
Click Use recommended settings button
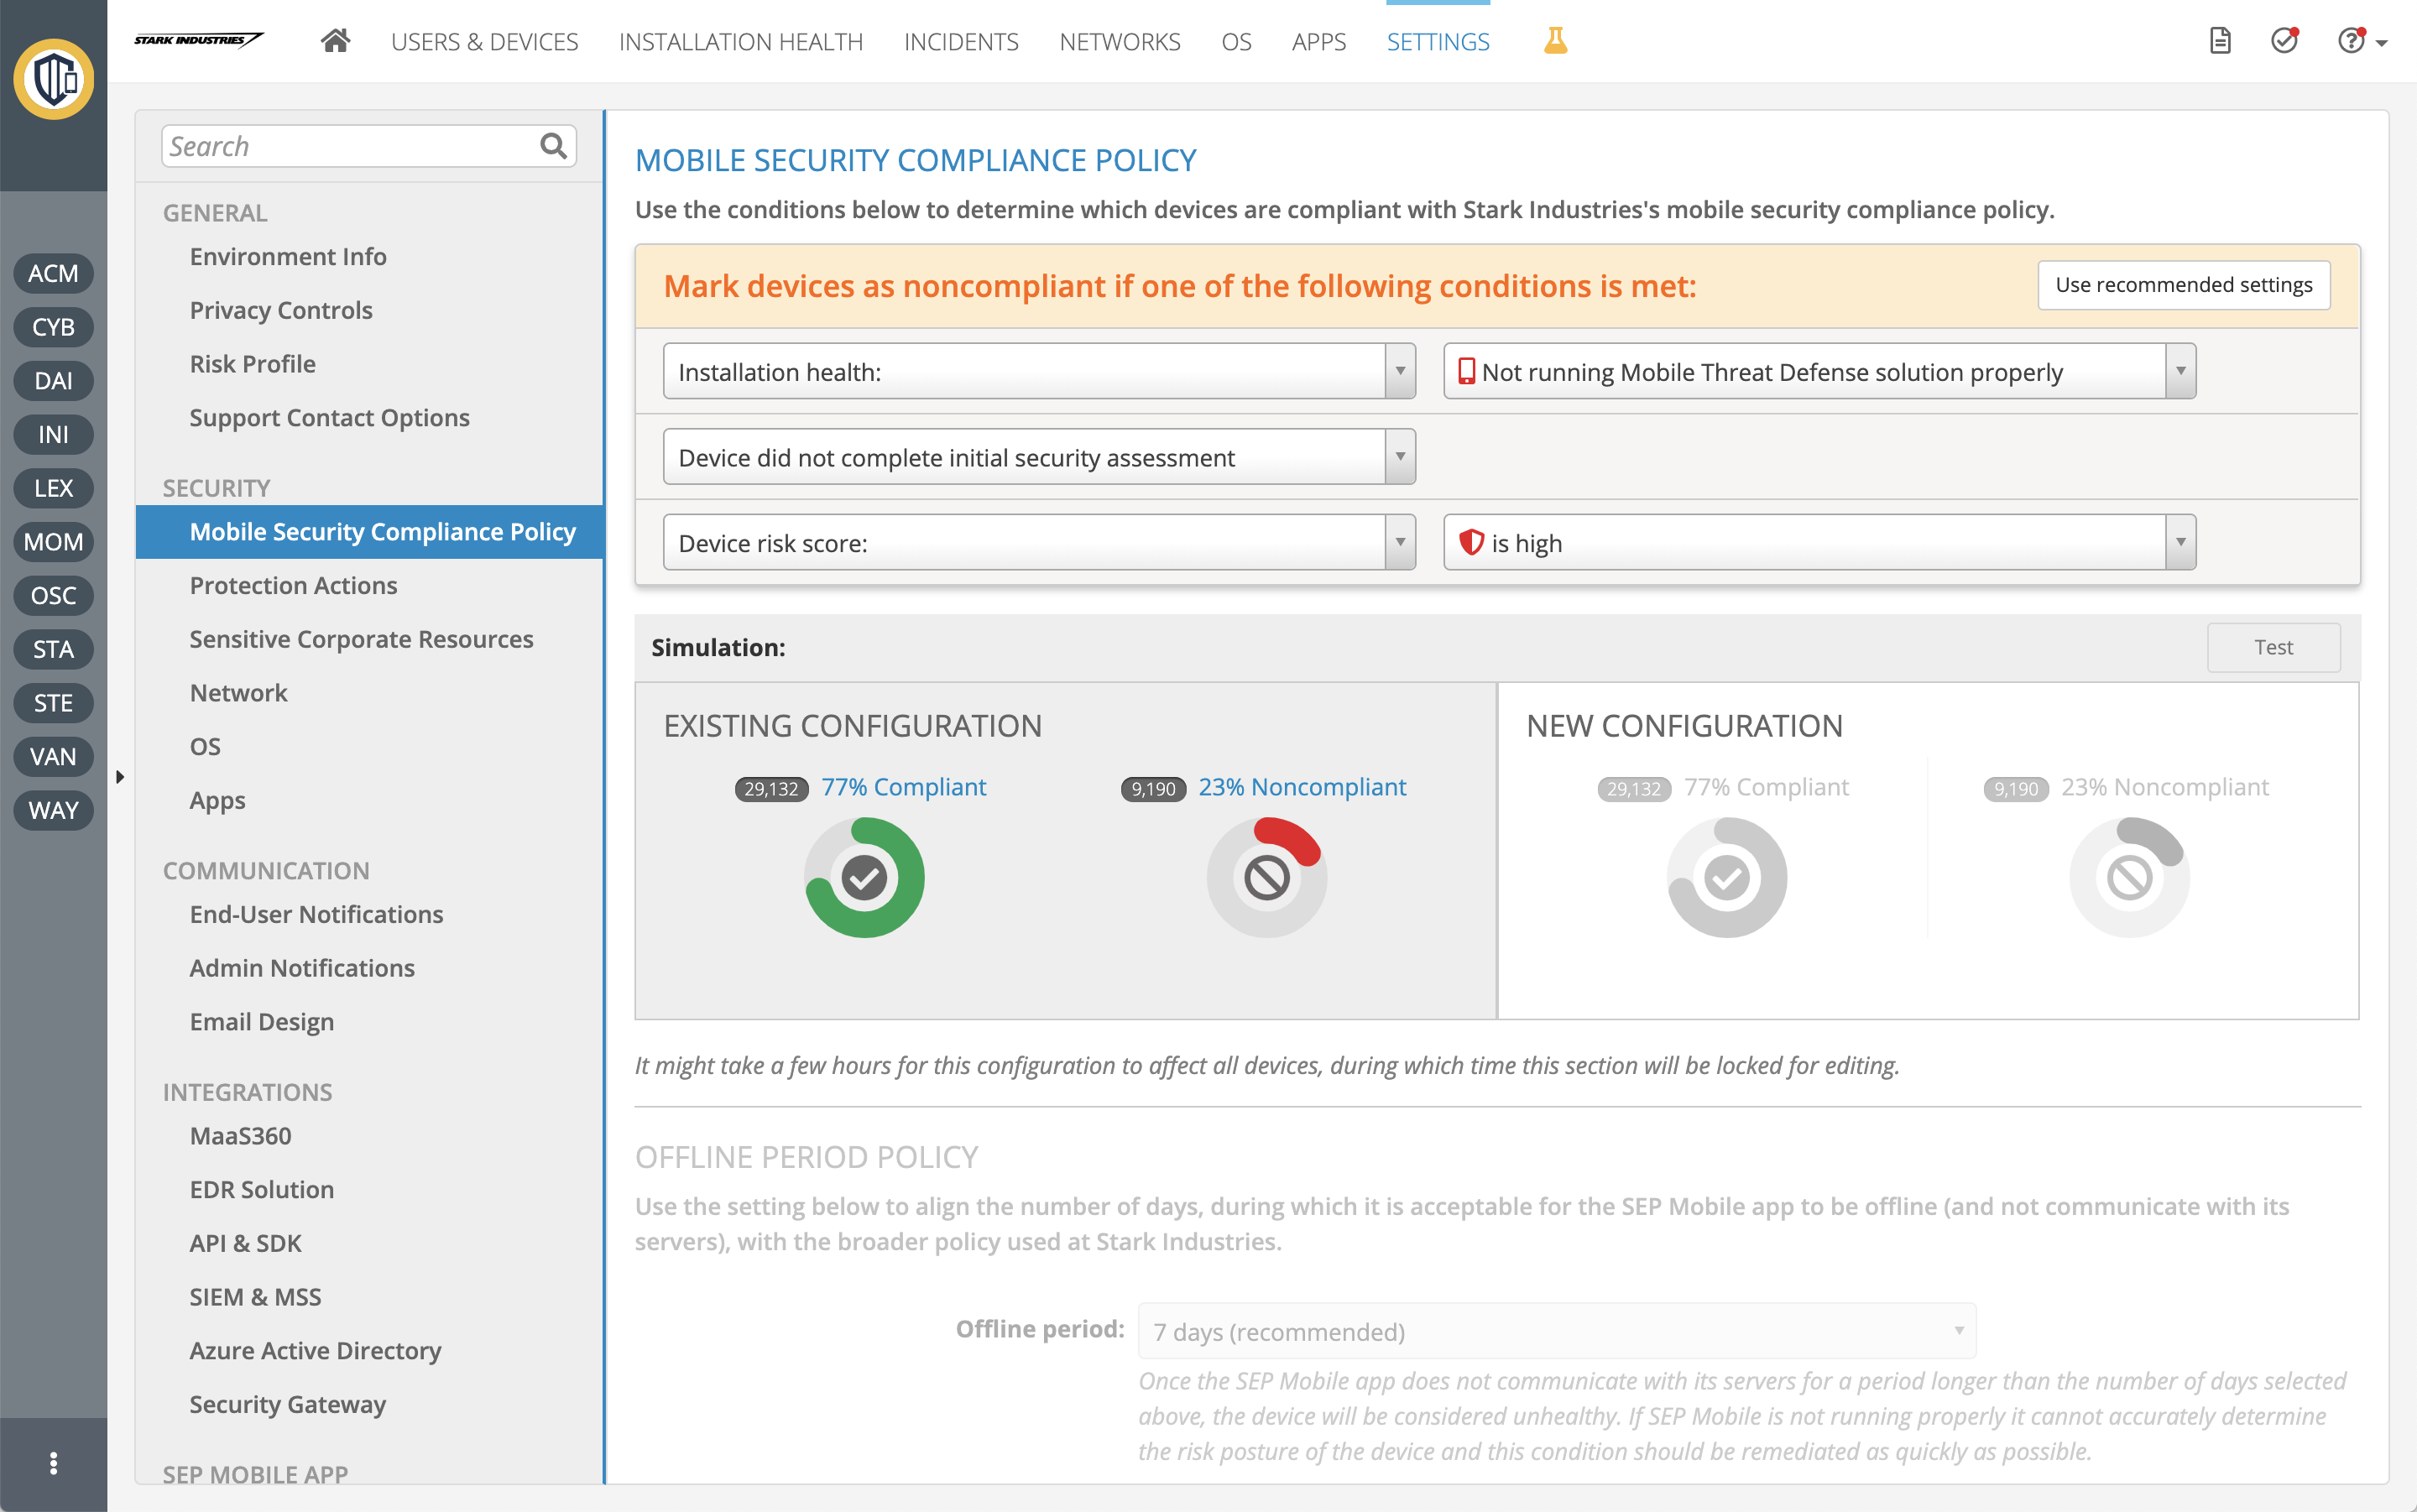pyautogui.click(x=2183, y=286)
